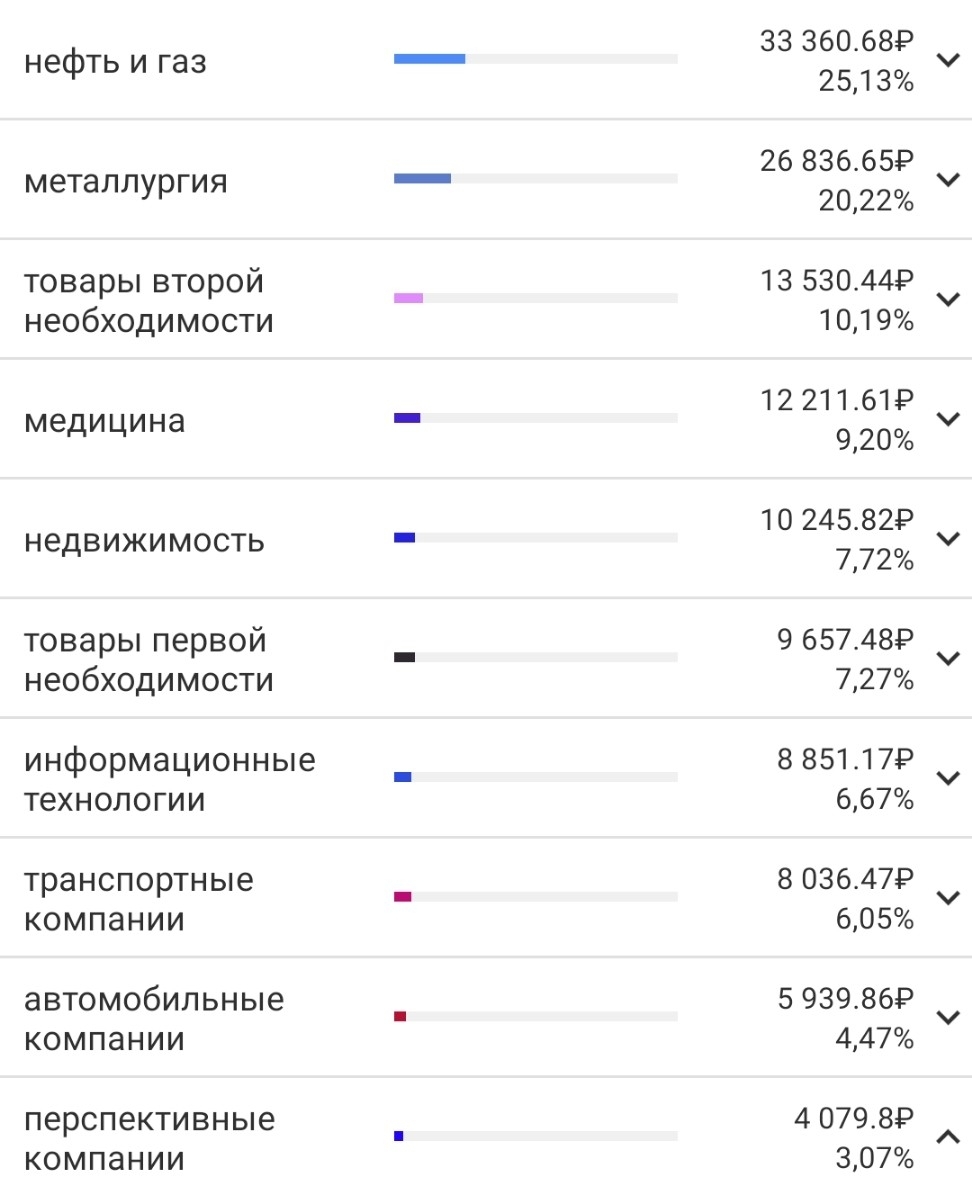Viewport: 972px width, 1188px height.
Task: Expand товары первой необходимости chevron
Action: [948, 658]
